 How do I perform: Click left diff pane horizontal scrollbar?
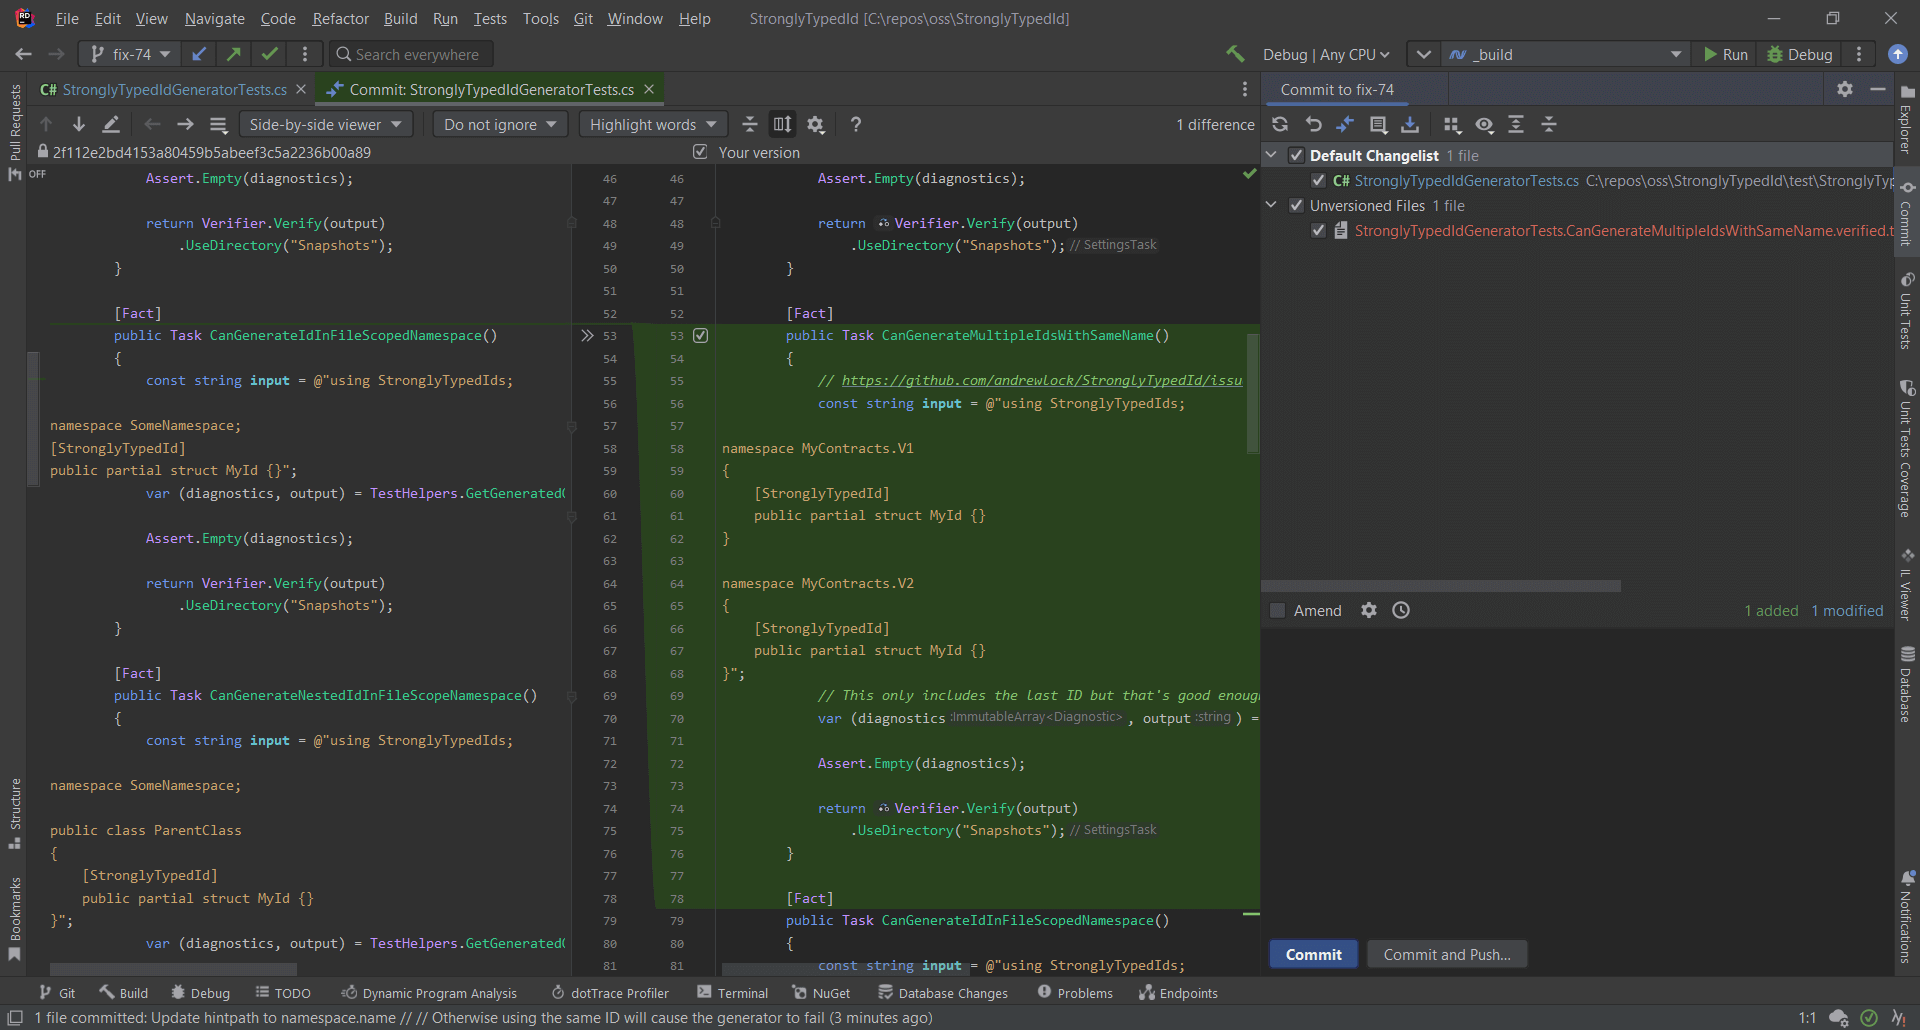(173, 969)
